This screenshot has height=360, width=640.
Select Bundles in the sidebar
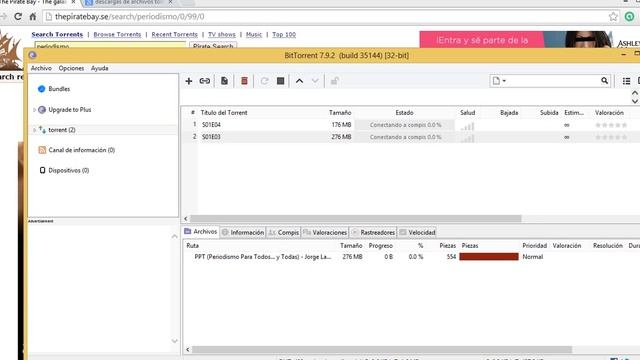tap(59, 89)
